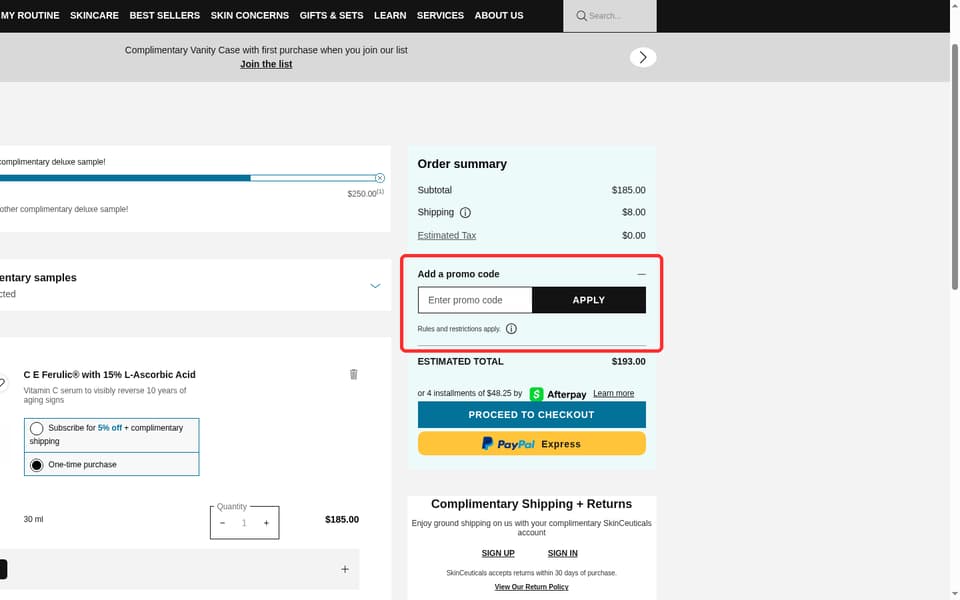
Task: Click the $250.00 threshold label
Action: click(x=366, y=193)
